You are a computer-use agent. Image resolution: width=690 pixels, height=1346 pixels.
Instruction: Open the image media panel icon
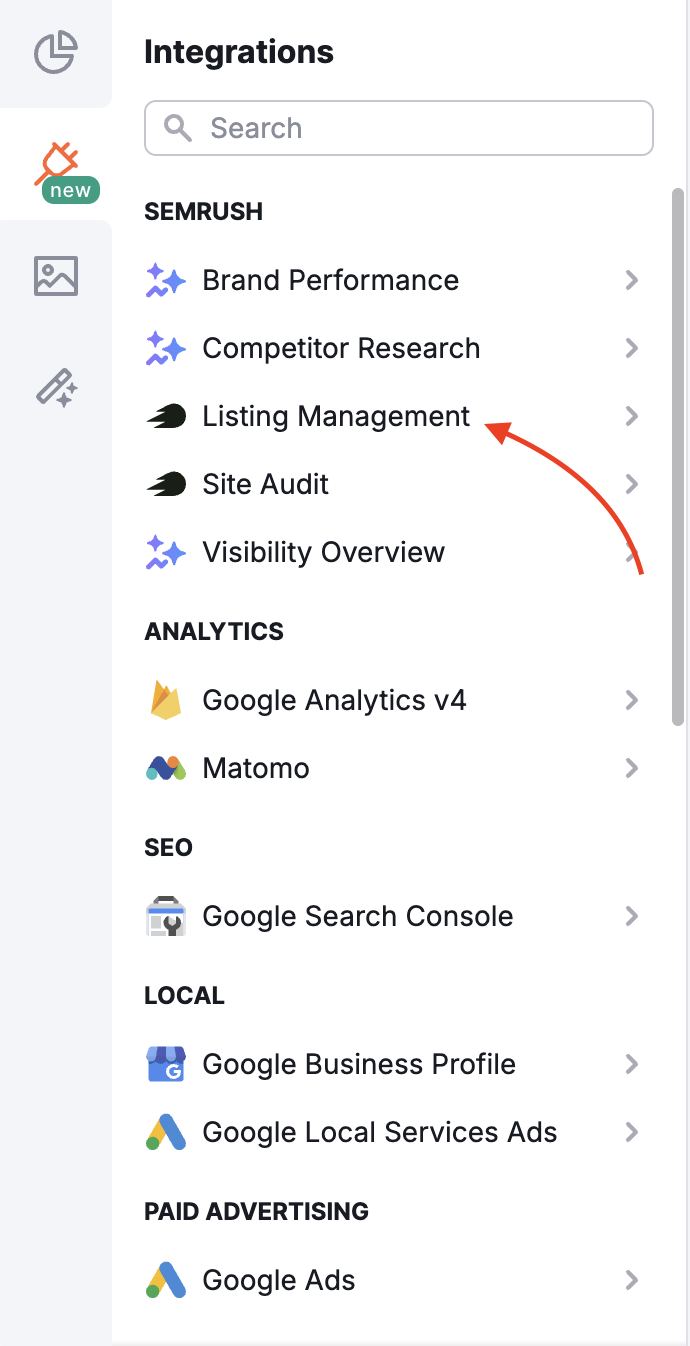point(55,275)
